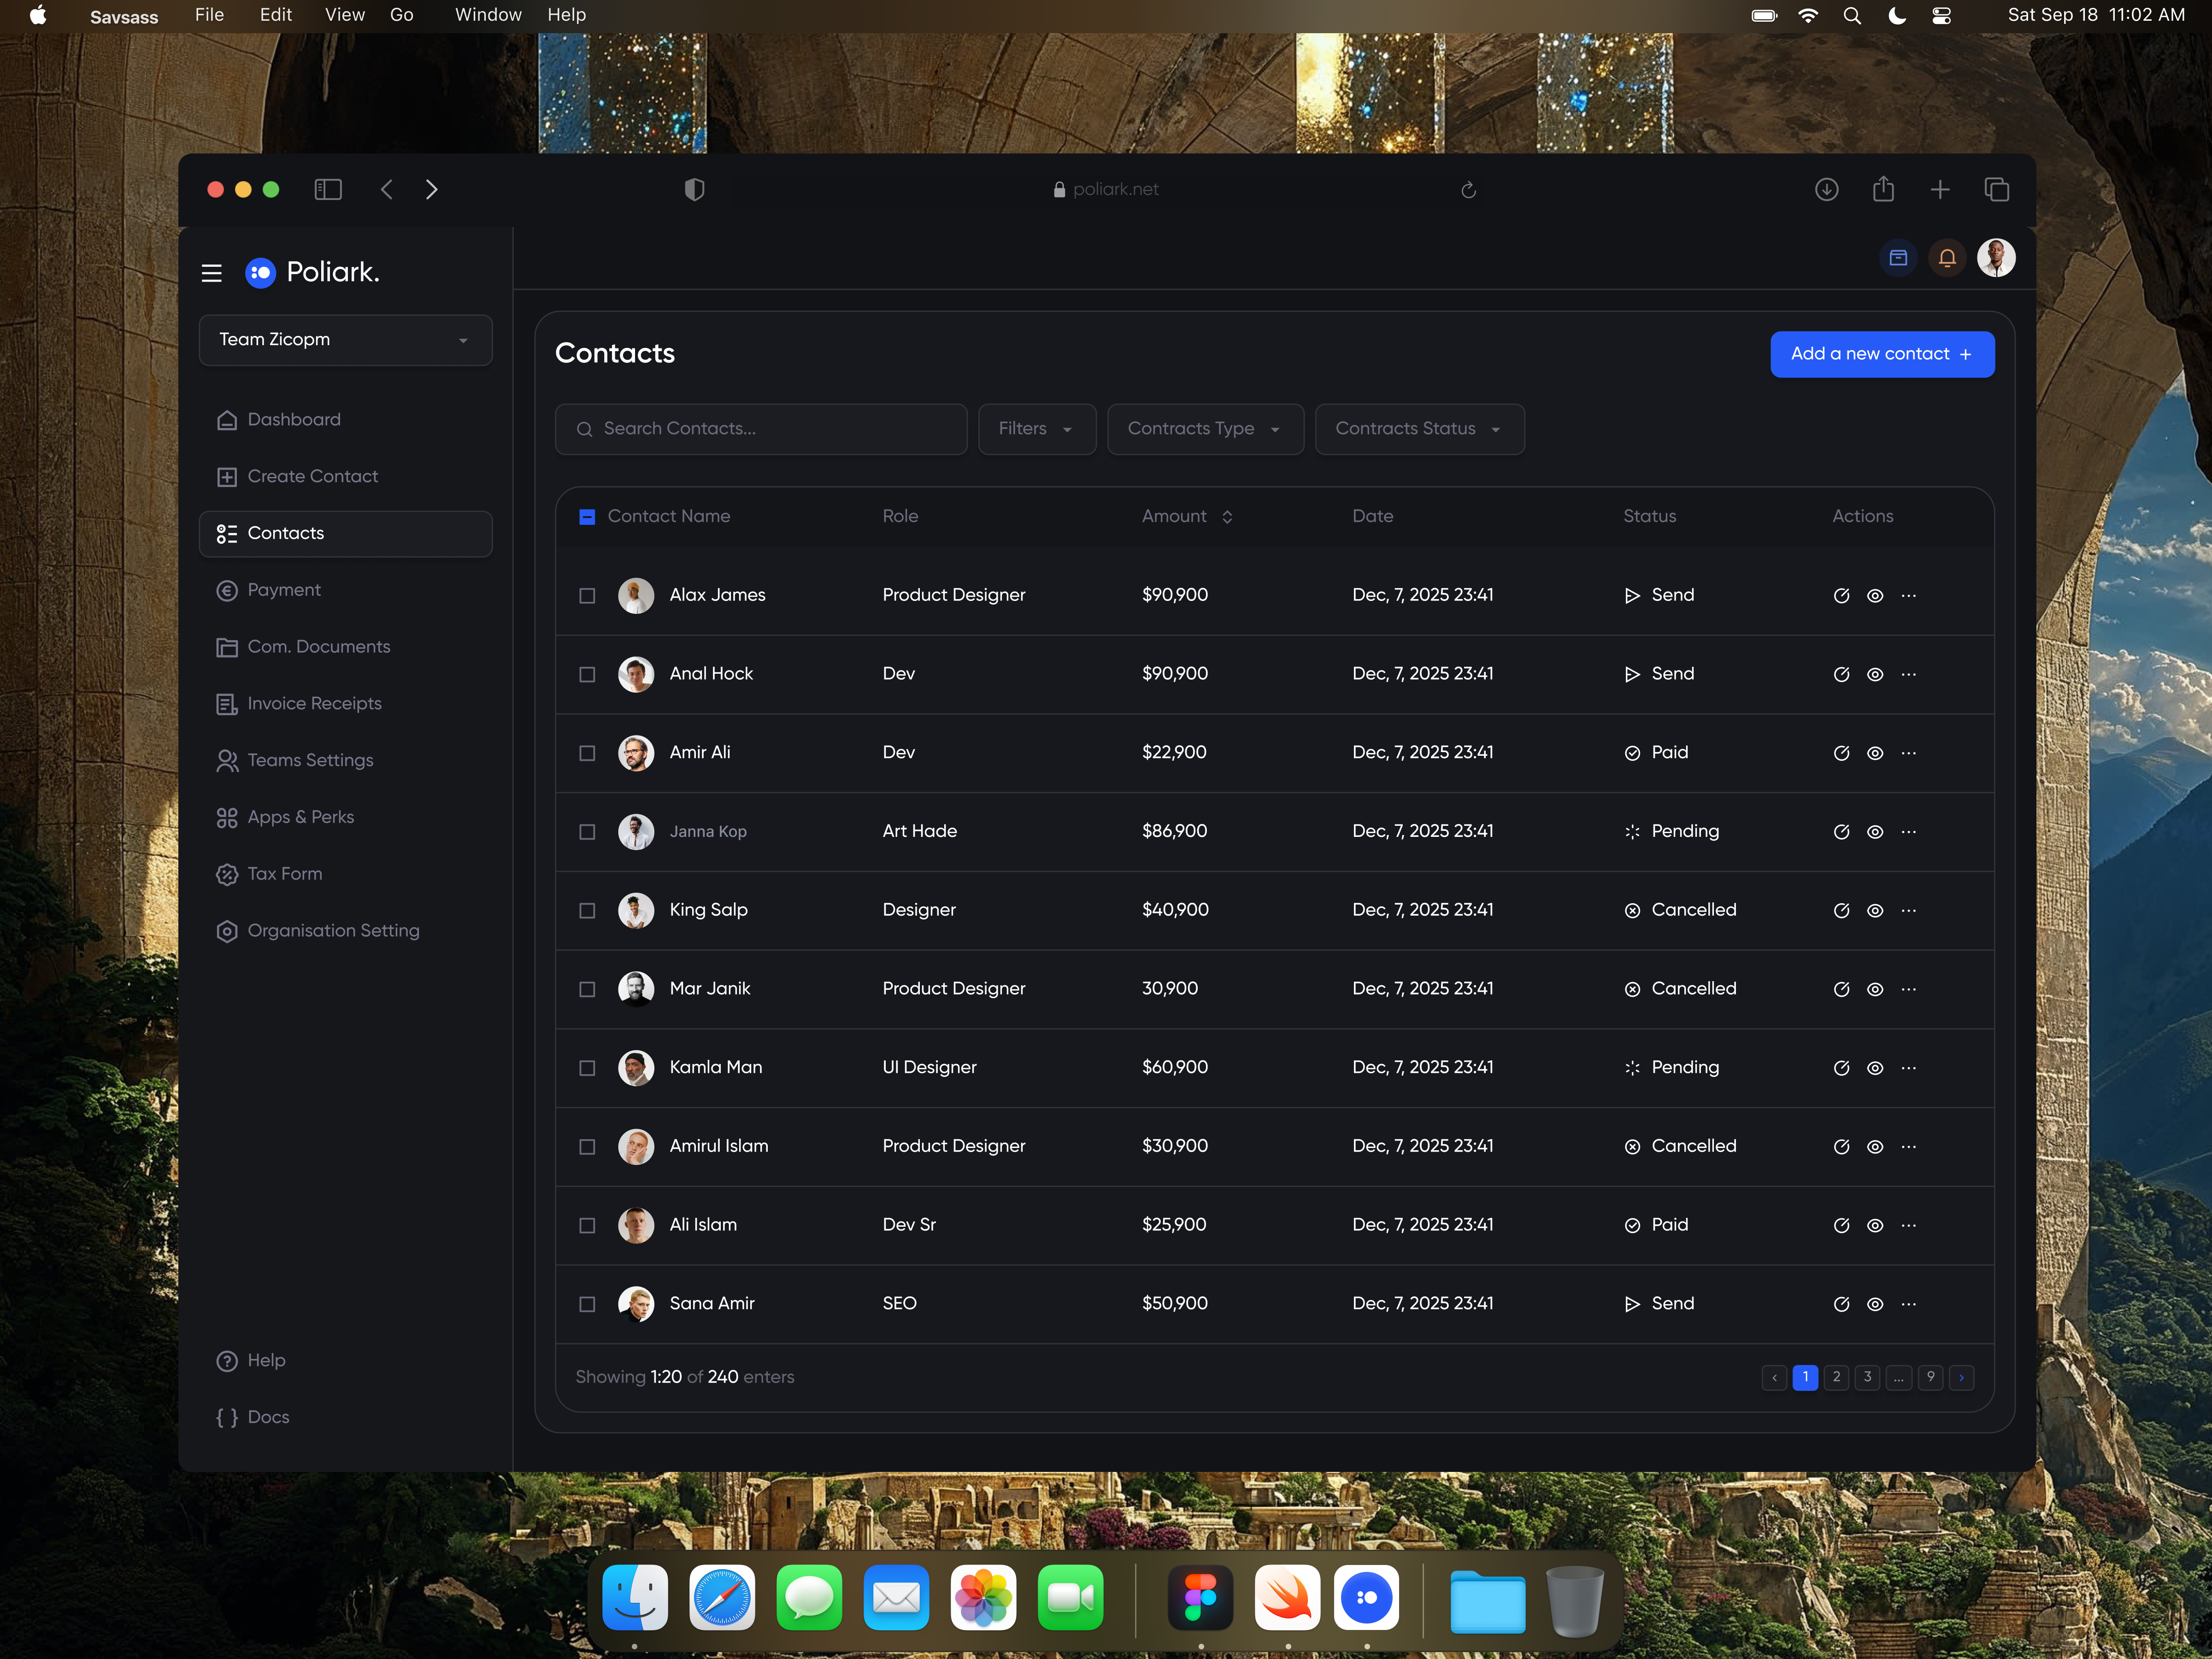
Task: Open the user profile avatar
Action: click(1996, 258)
